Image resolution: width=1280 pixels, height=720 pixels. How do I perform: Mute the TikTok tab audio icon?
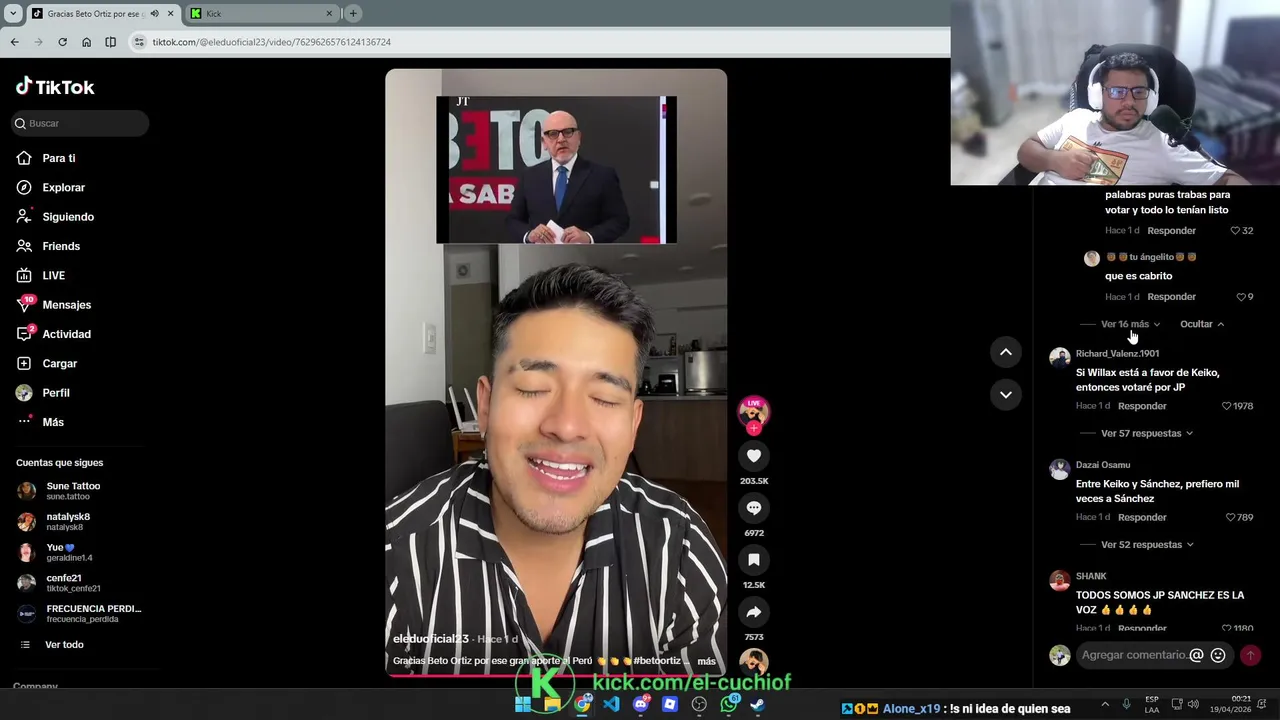[x=154, y=13]
